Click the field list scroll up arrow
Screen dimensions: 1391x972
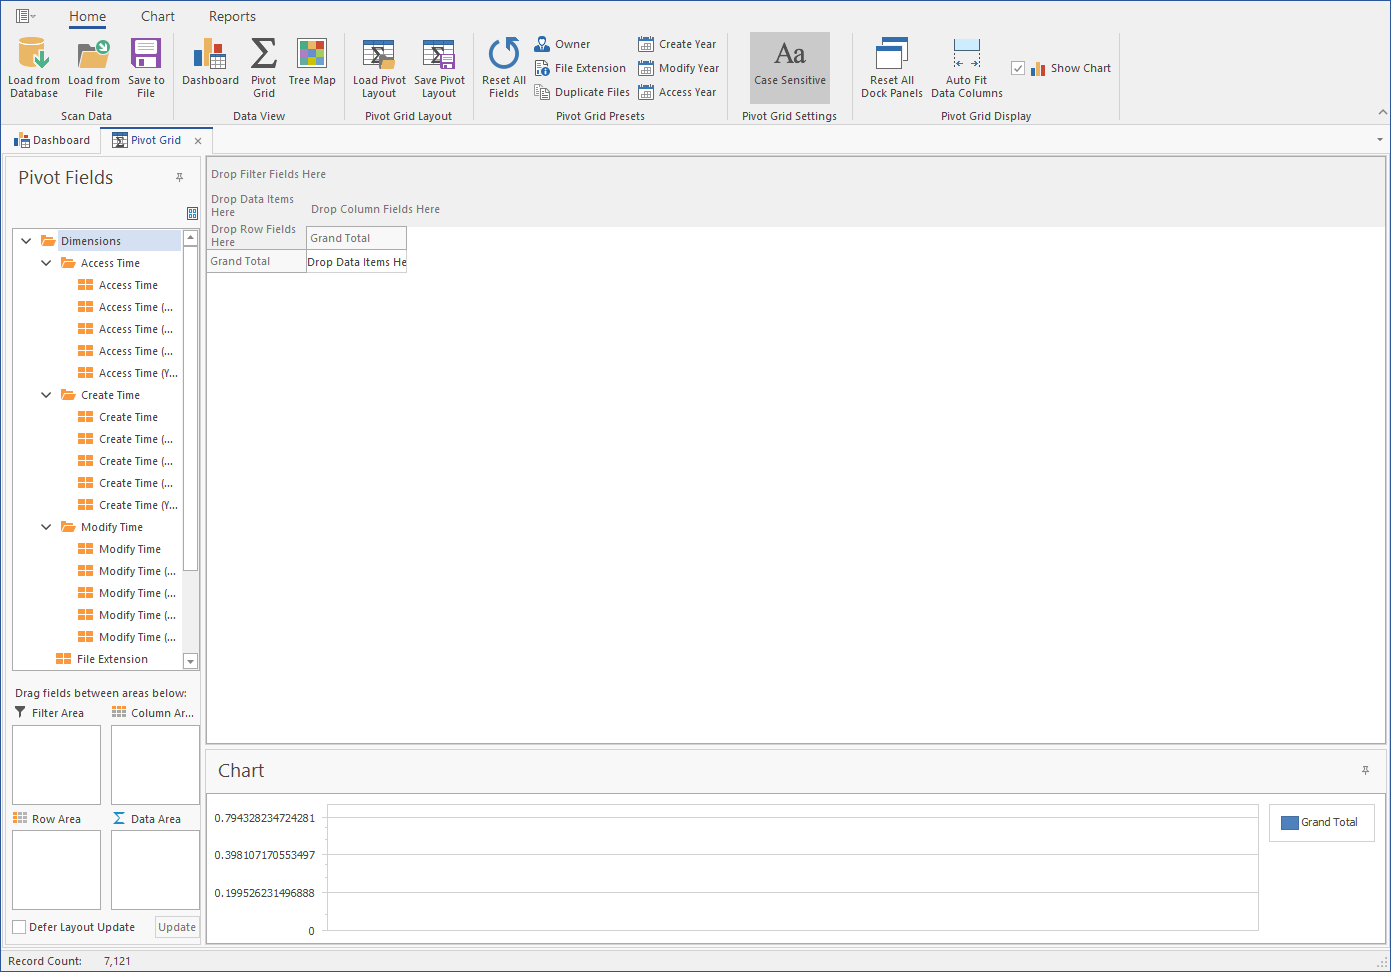click(x=191, y=238)
